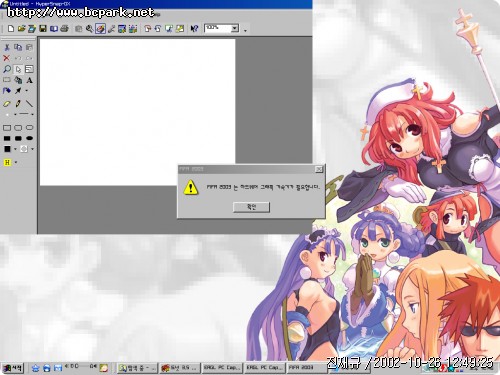Click the Open file folder icon
This screenshot has height=375, width=500.
pyautogui.click(x=22, y=29)
